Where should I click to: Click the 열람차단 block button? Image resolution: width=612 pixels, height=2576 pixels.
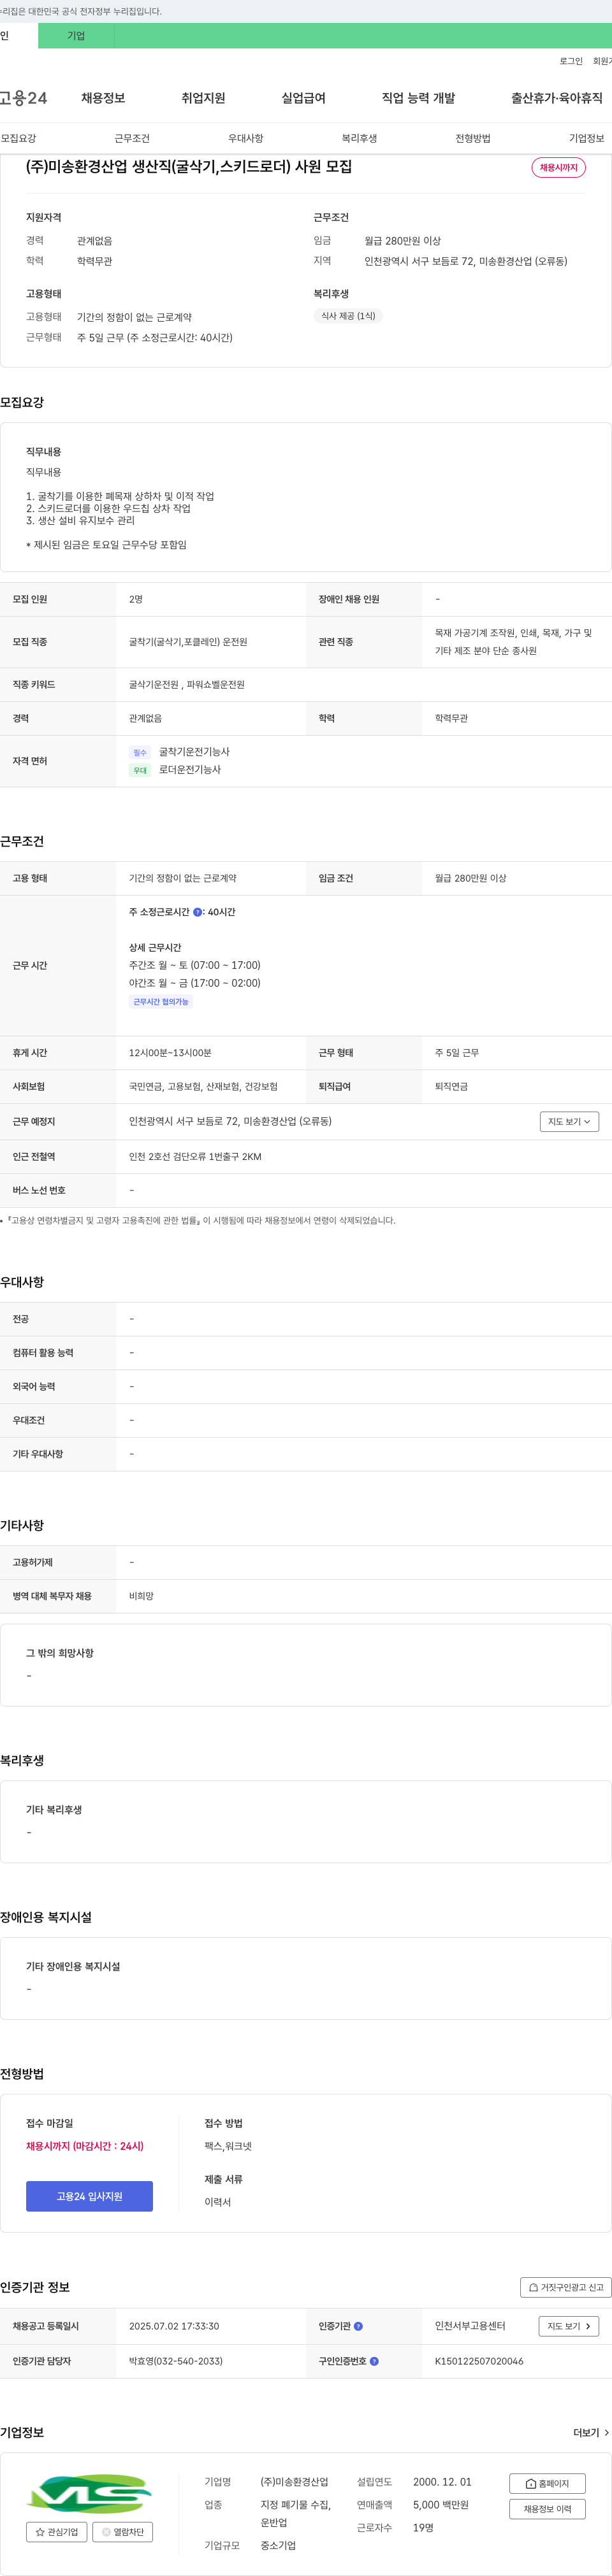tap(122, 2532)
